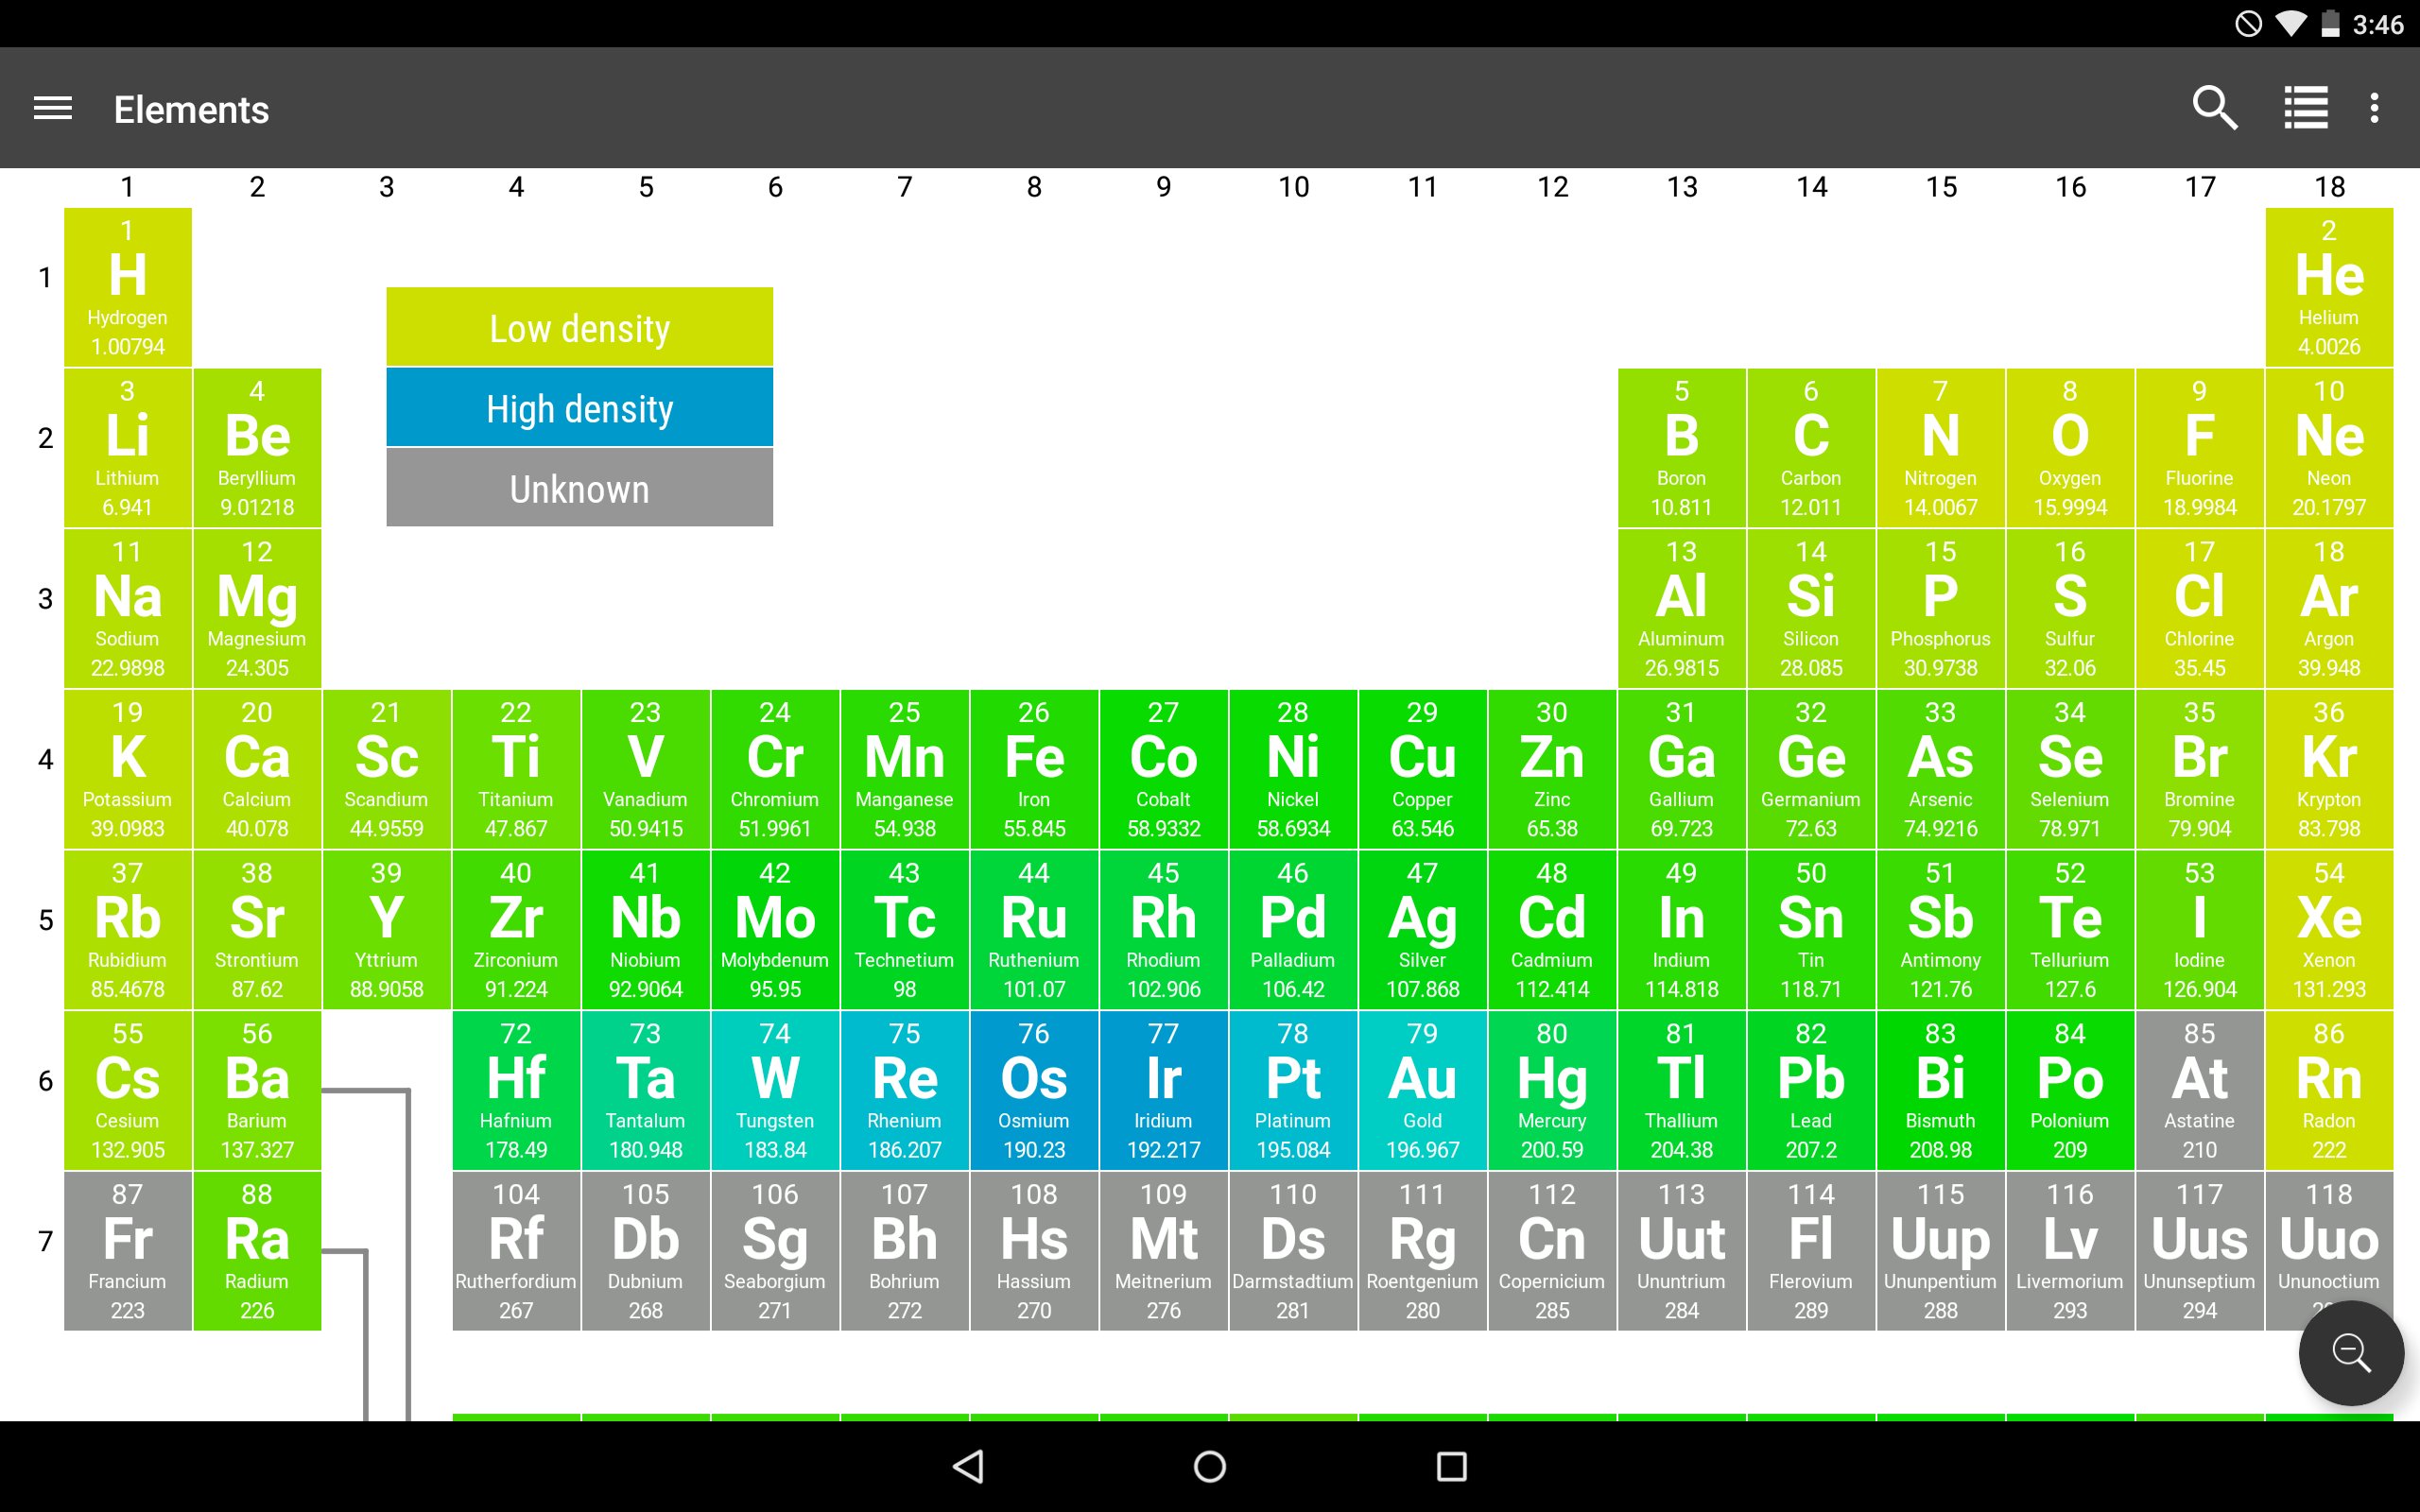Click the zoom-out floating button
Viewport: 2420px width, 1512px height.
pyautogui.click(x=2350, y=1353)
